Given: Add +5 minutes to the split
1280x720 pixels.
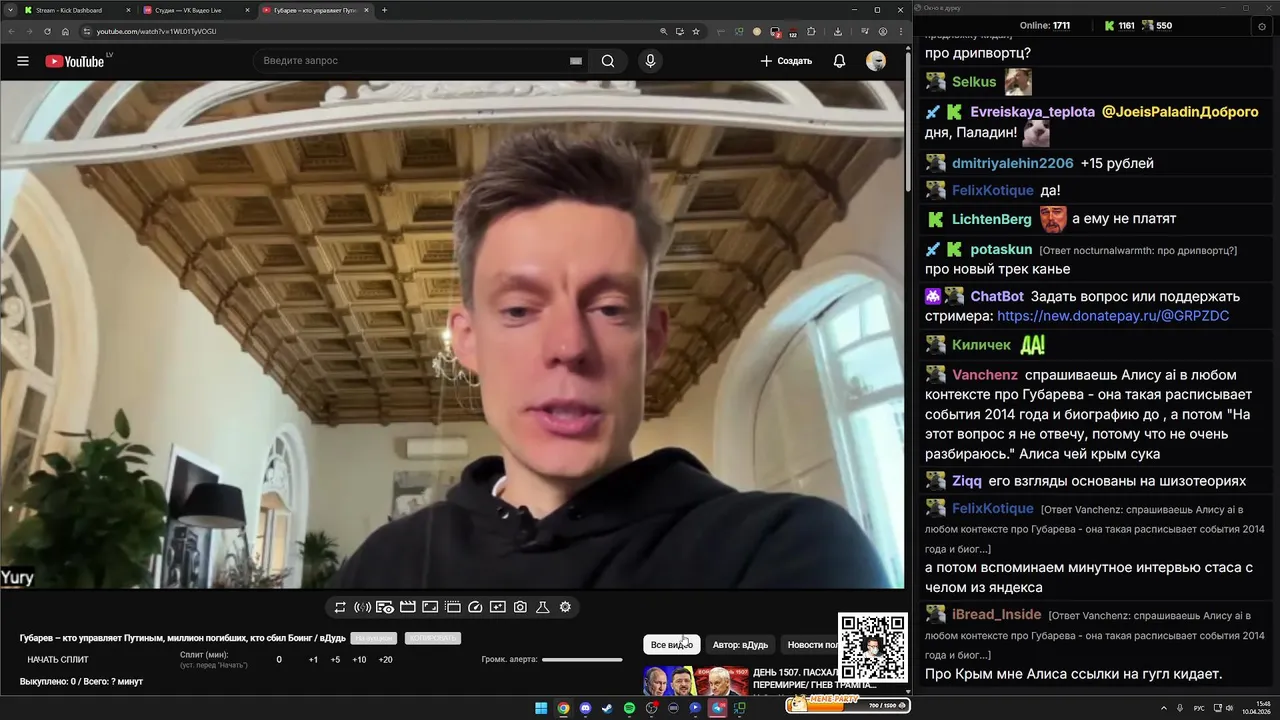Looking at the screenshot, I should tap(335, 660).
